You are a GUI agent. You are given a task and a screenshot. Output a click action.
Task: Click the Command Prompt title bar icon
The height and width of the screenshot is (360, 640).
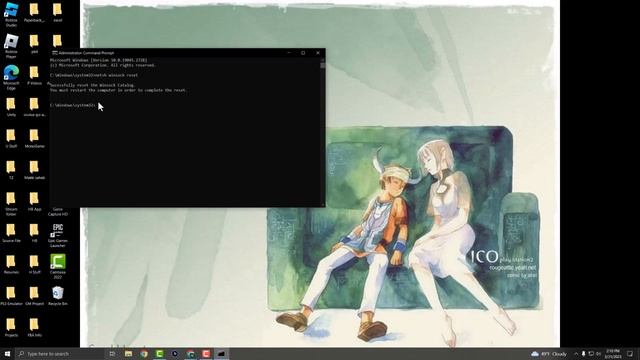point(55,53)
